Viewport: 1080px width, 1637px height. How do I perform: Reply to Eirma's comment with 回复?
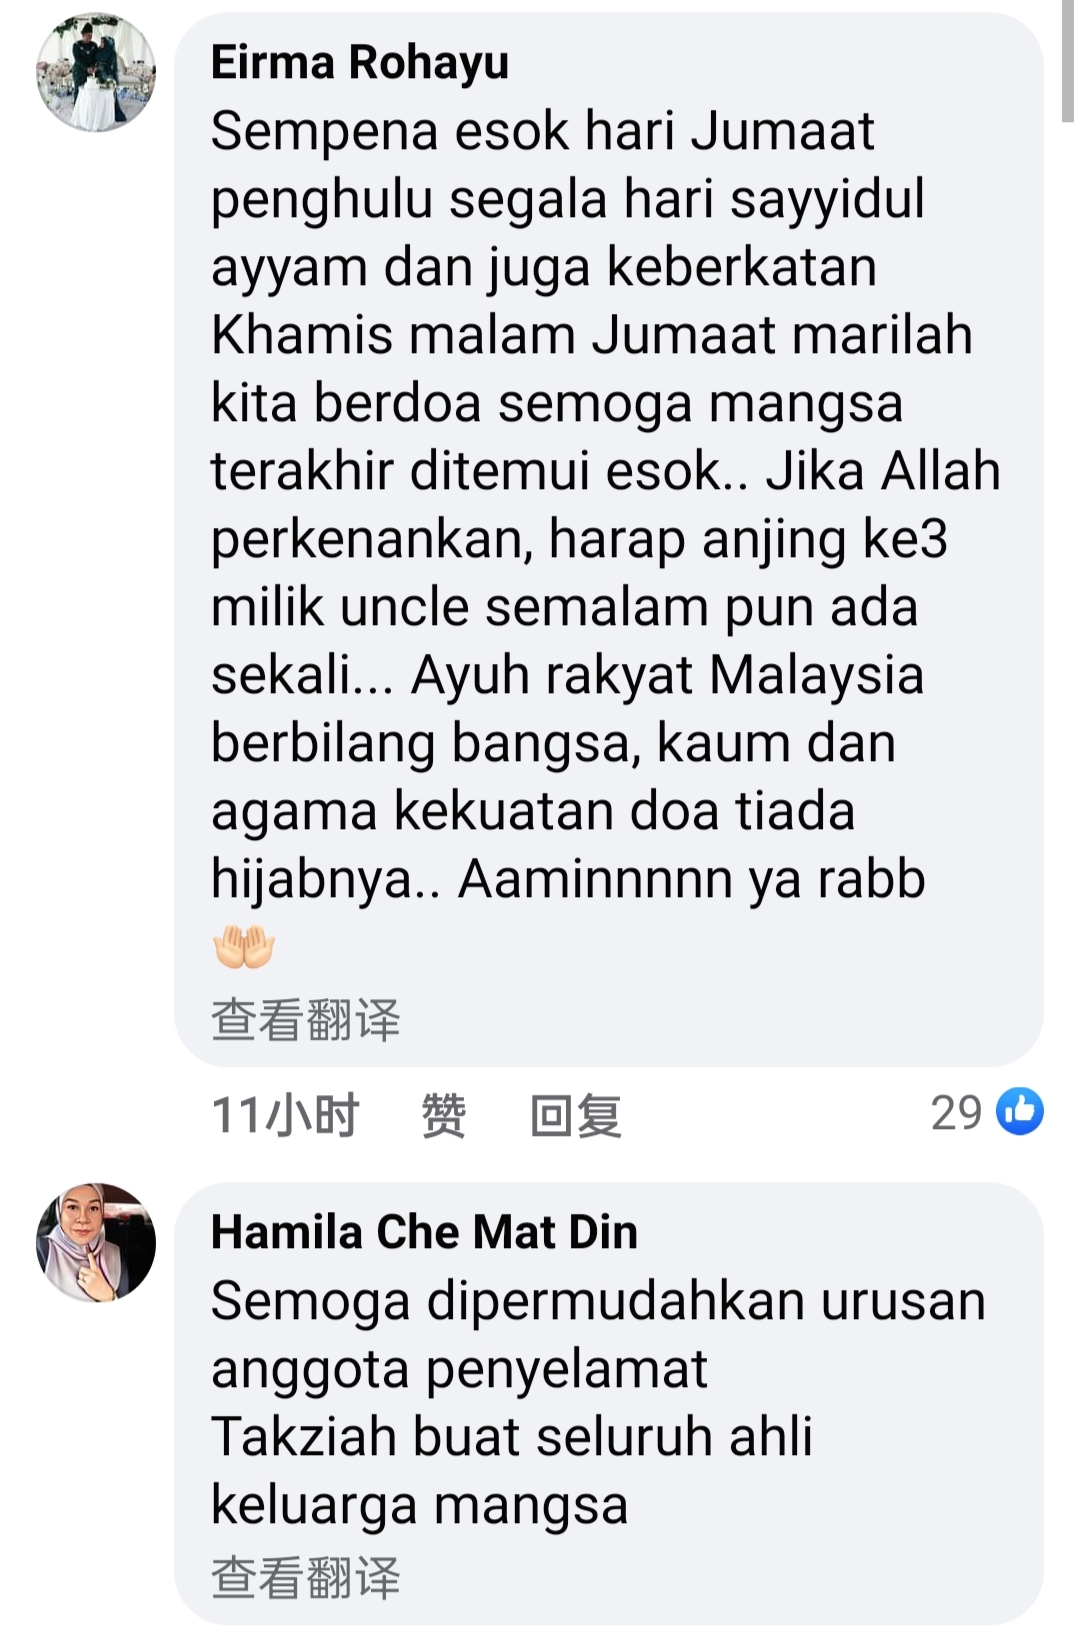coord(576,1115)
